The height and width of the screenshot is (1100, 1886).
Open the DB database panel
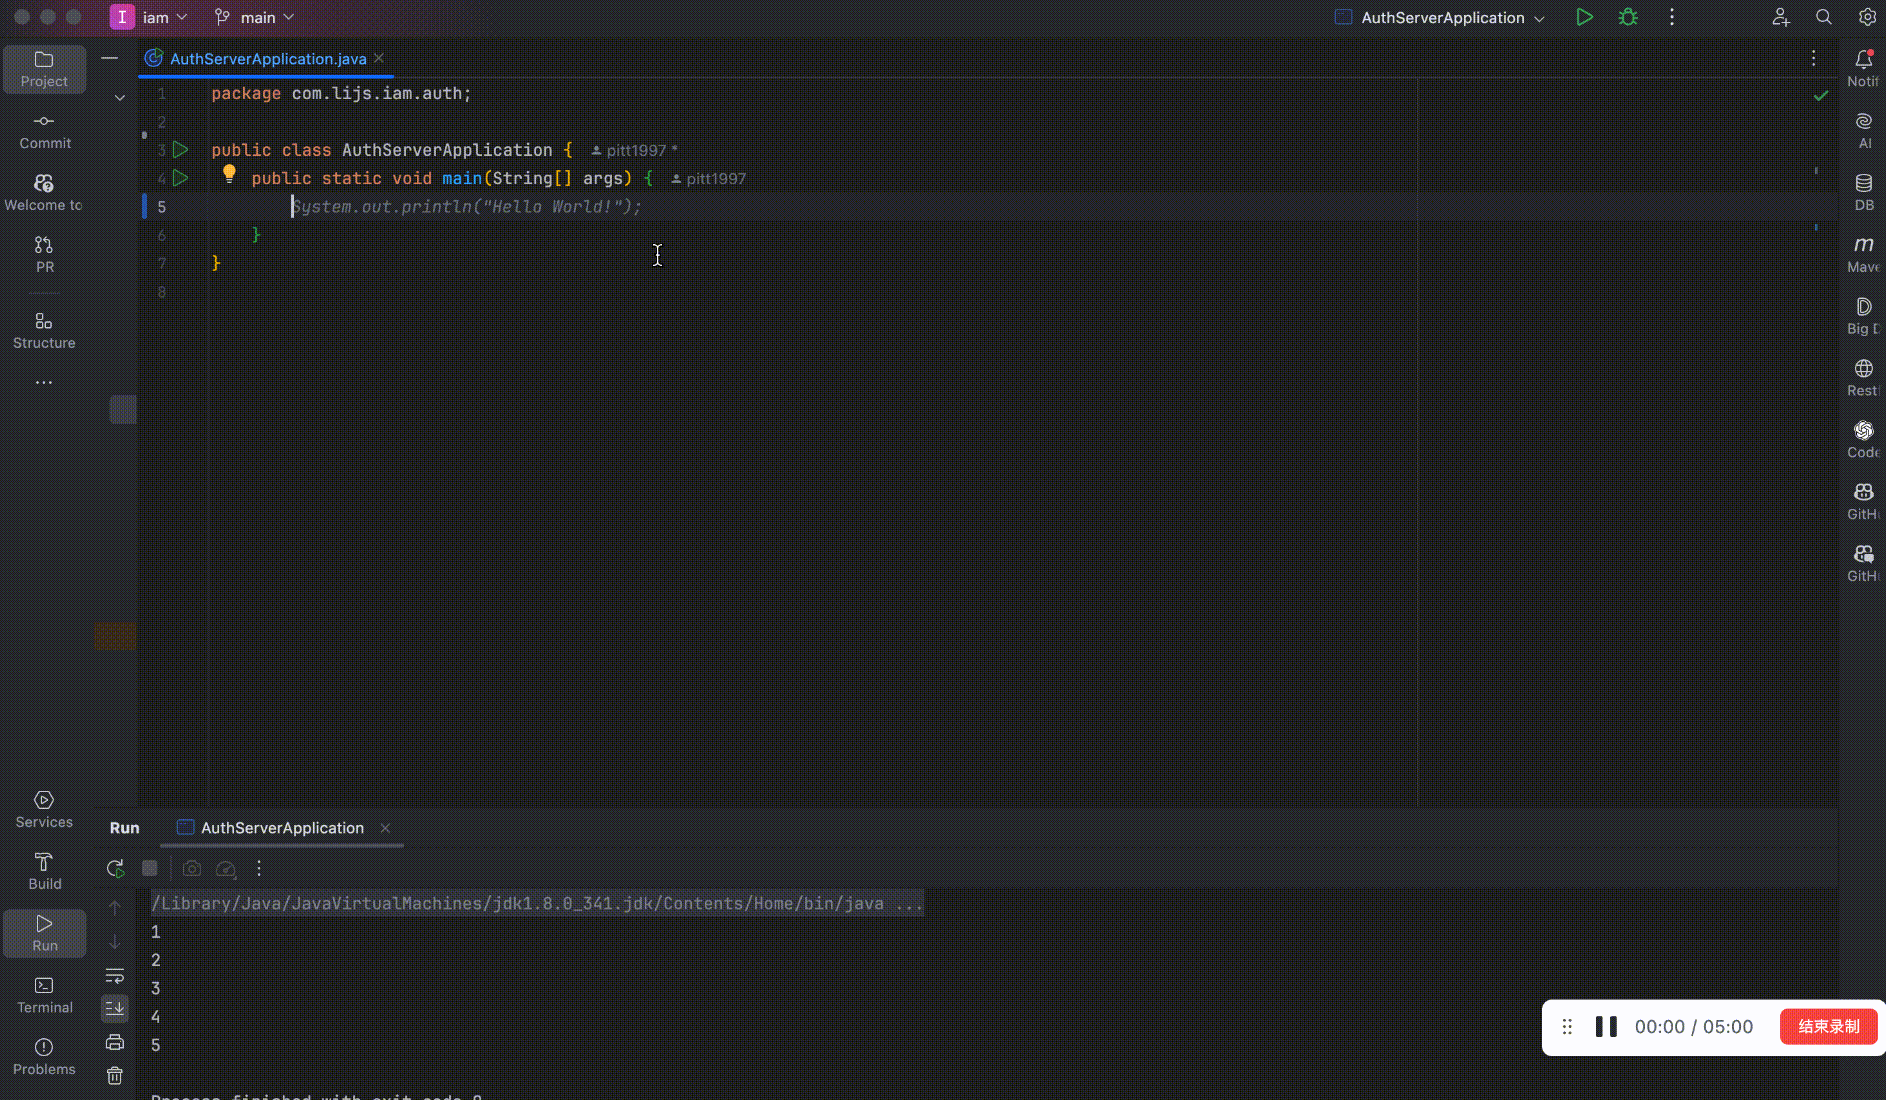pos(1864,192)
